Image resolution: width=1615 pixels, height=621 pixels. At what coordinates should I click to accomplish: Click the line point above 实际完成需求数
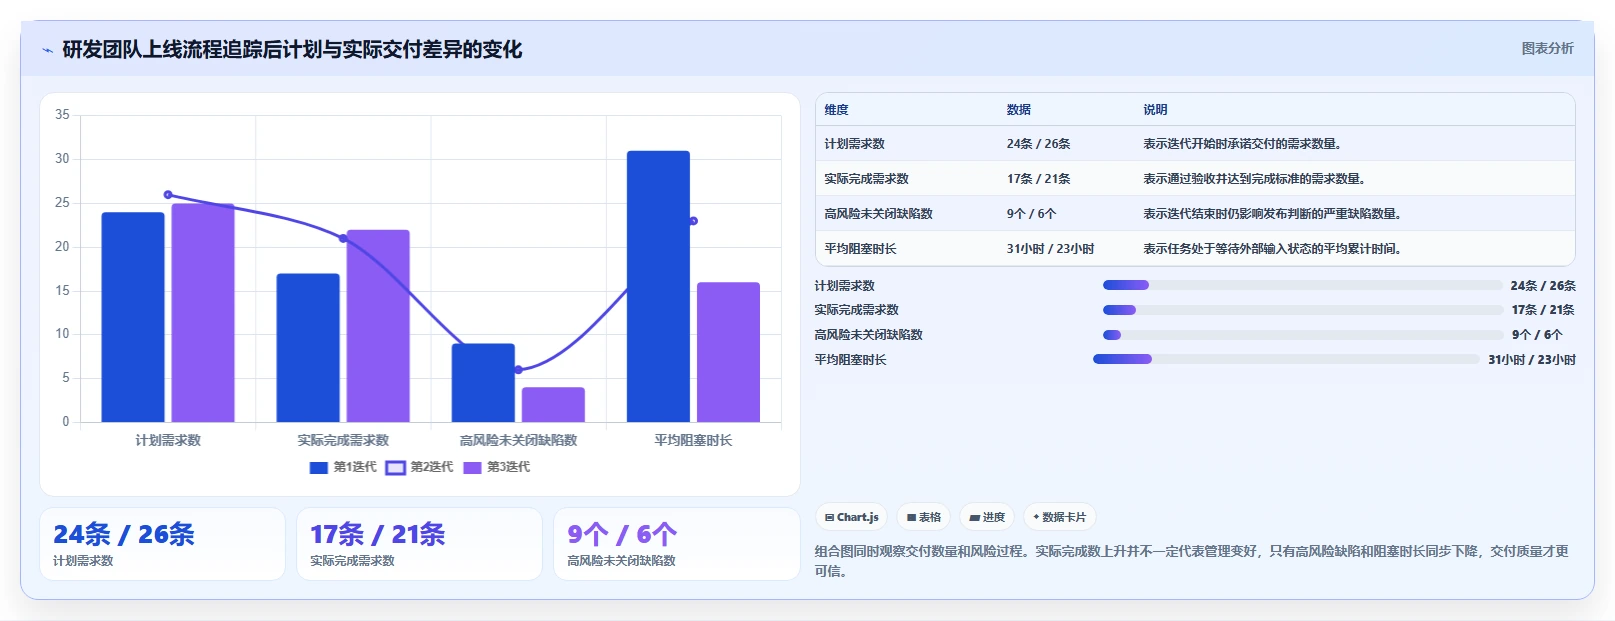[343, 238]
